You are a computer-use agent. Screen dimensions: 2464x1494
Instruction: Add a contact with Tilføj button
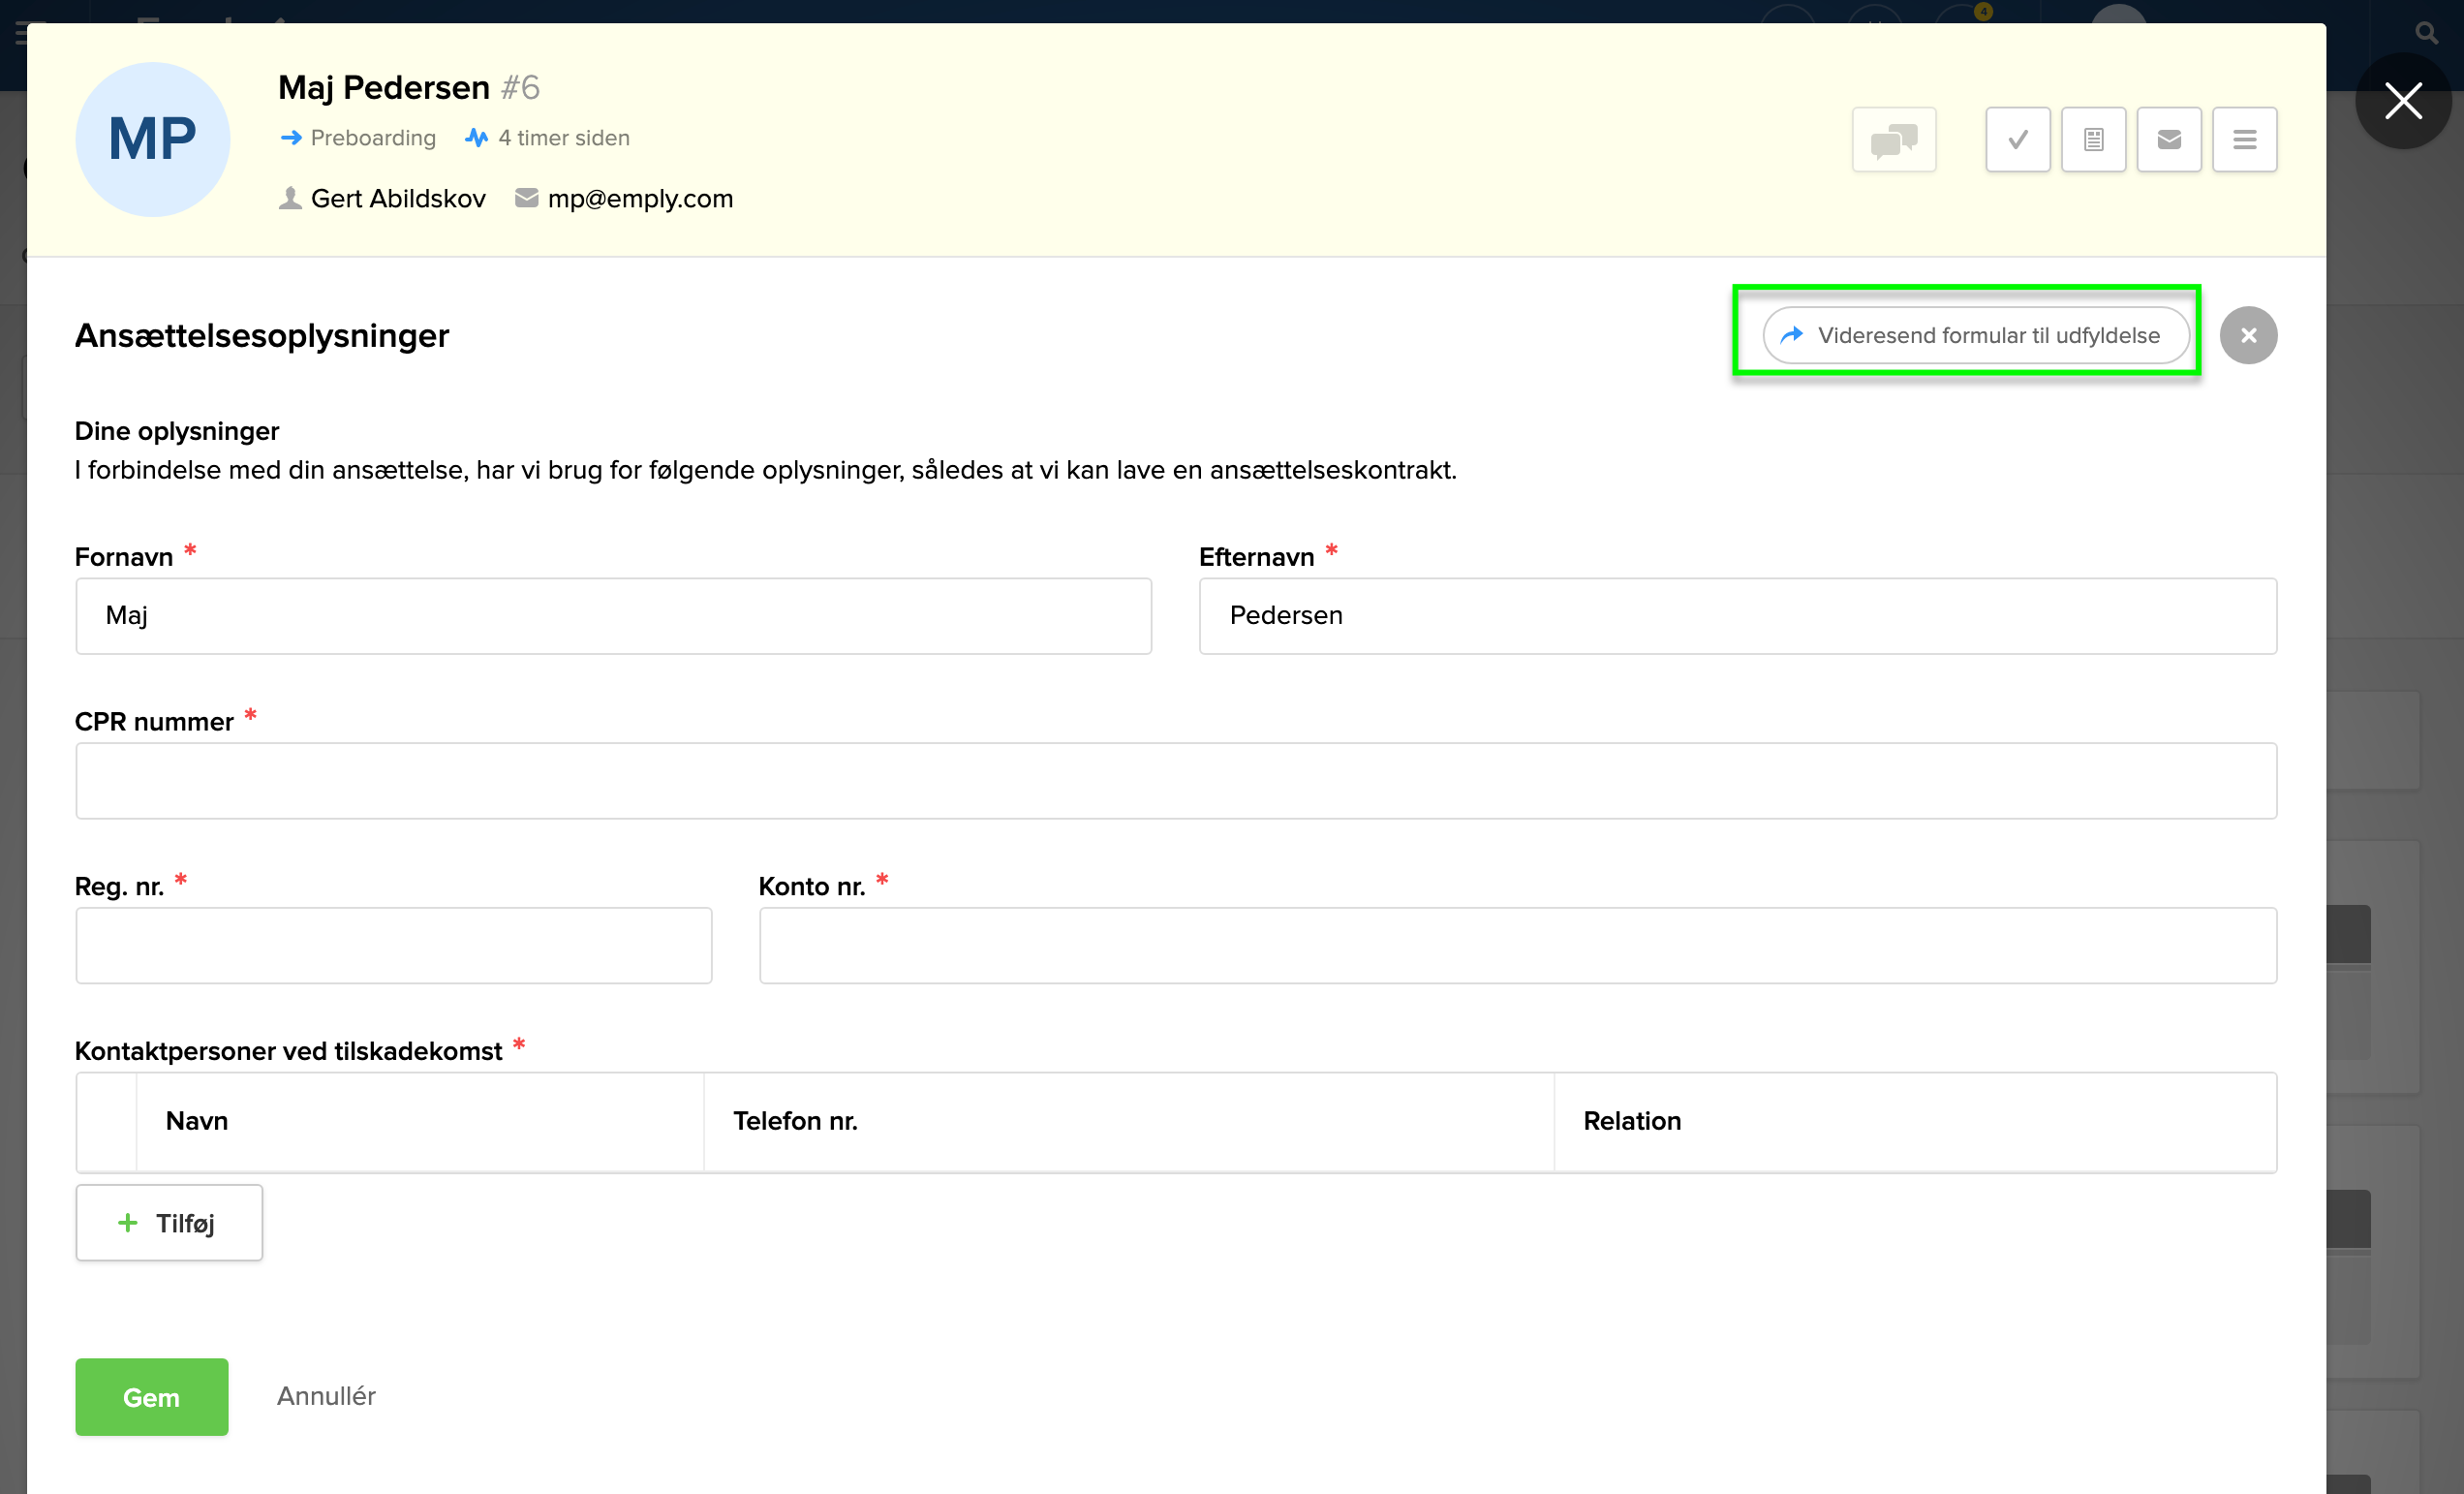click(x=169, y=1222)
